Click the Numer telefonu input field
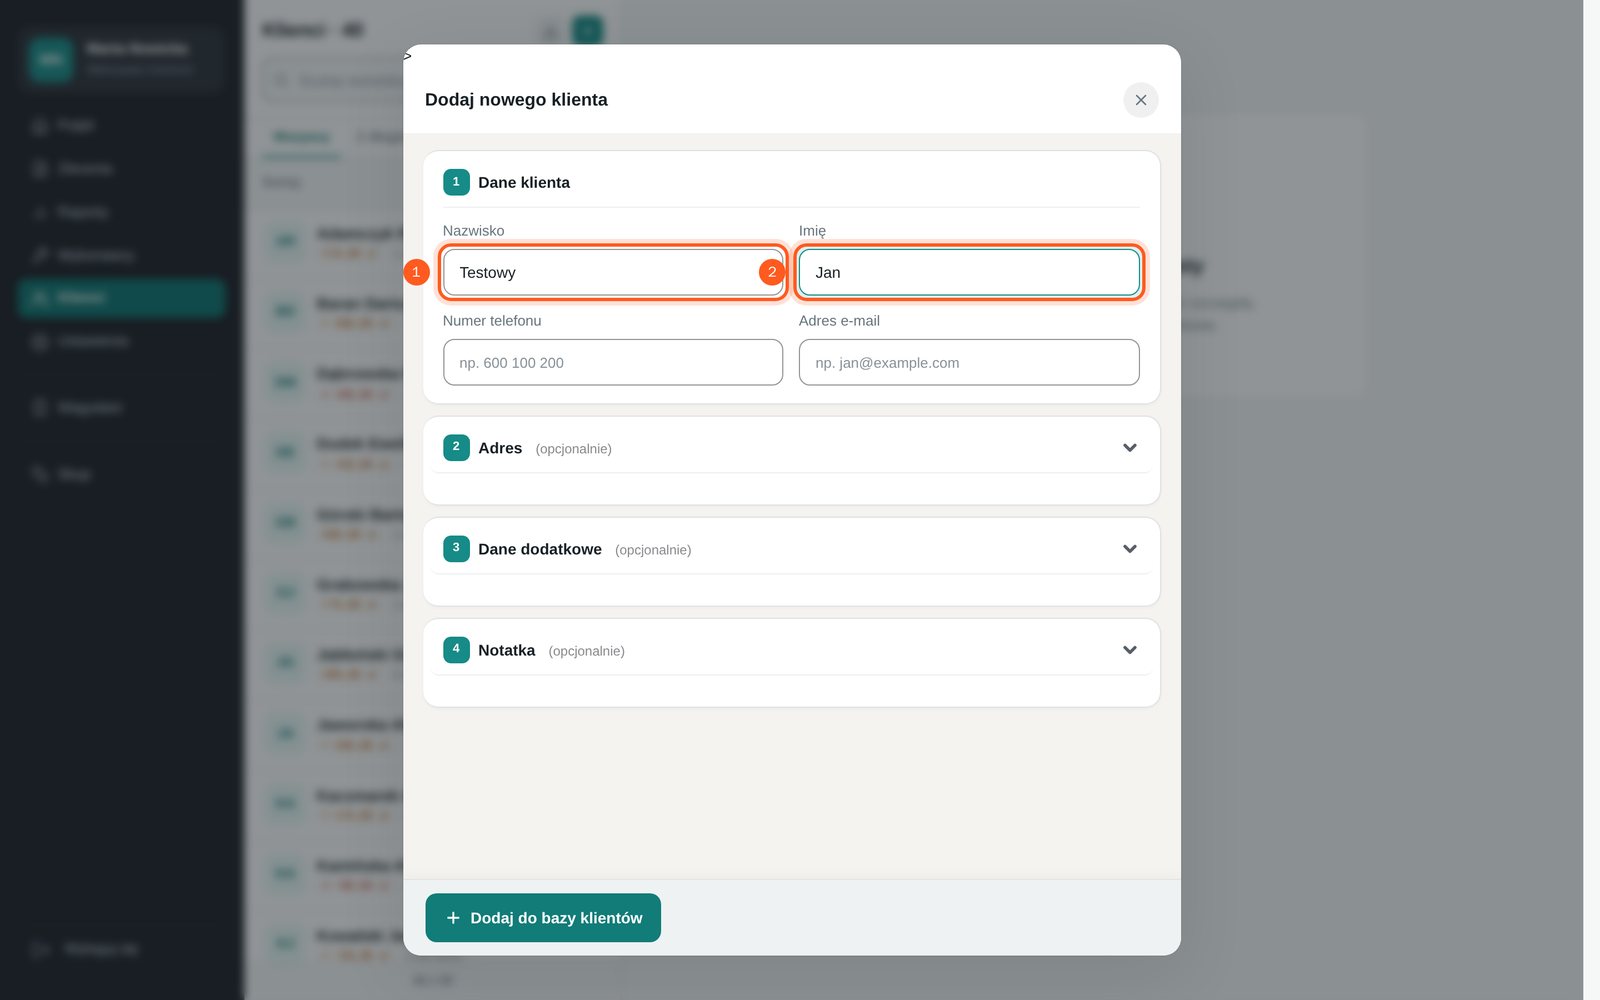The image size is (1600, 1000). pyautogui.click(x=613, y=362)
